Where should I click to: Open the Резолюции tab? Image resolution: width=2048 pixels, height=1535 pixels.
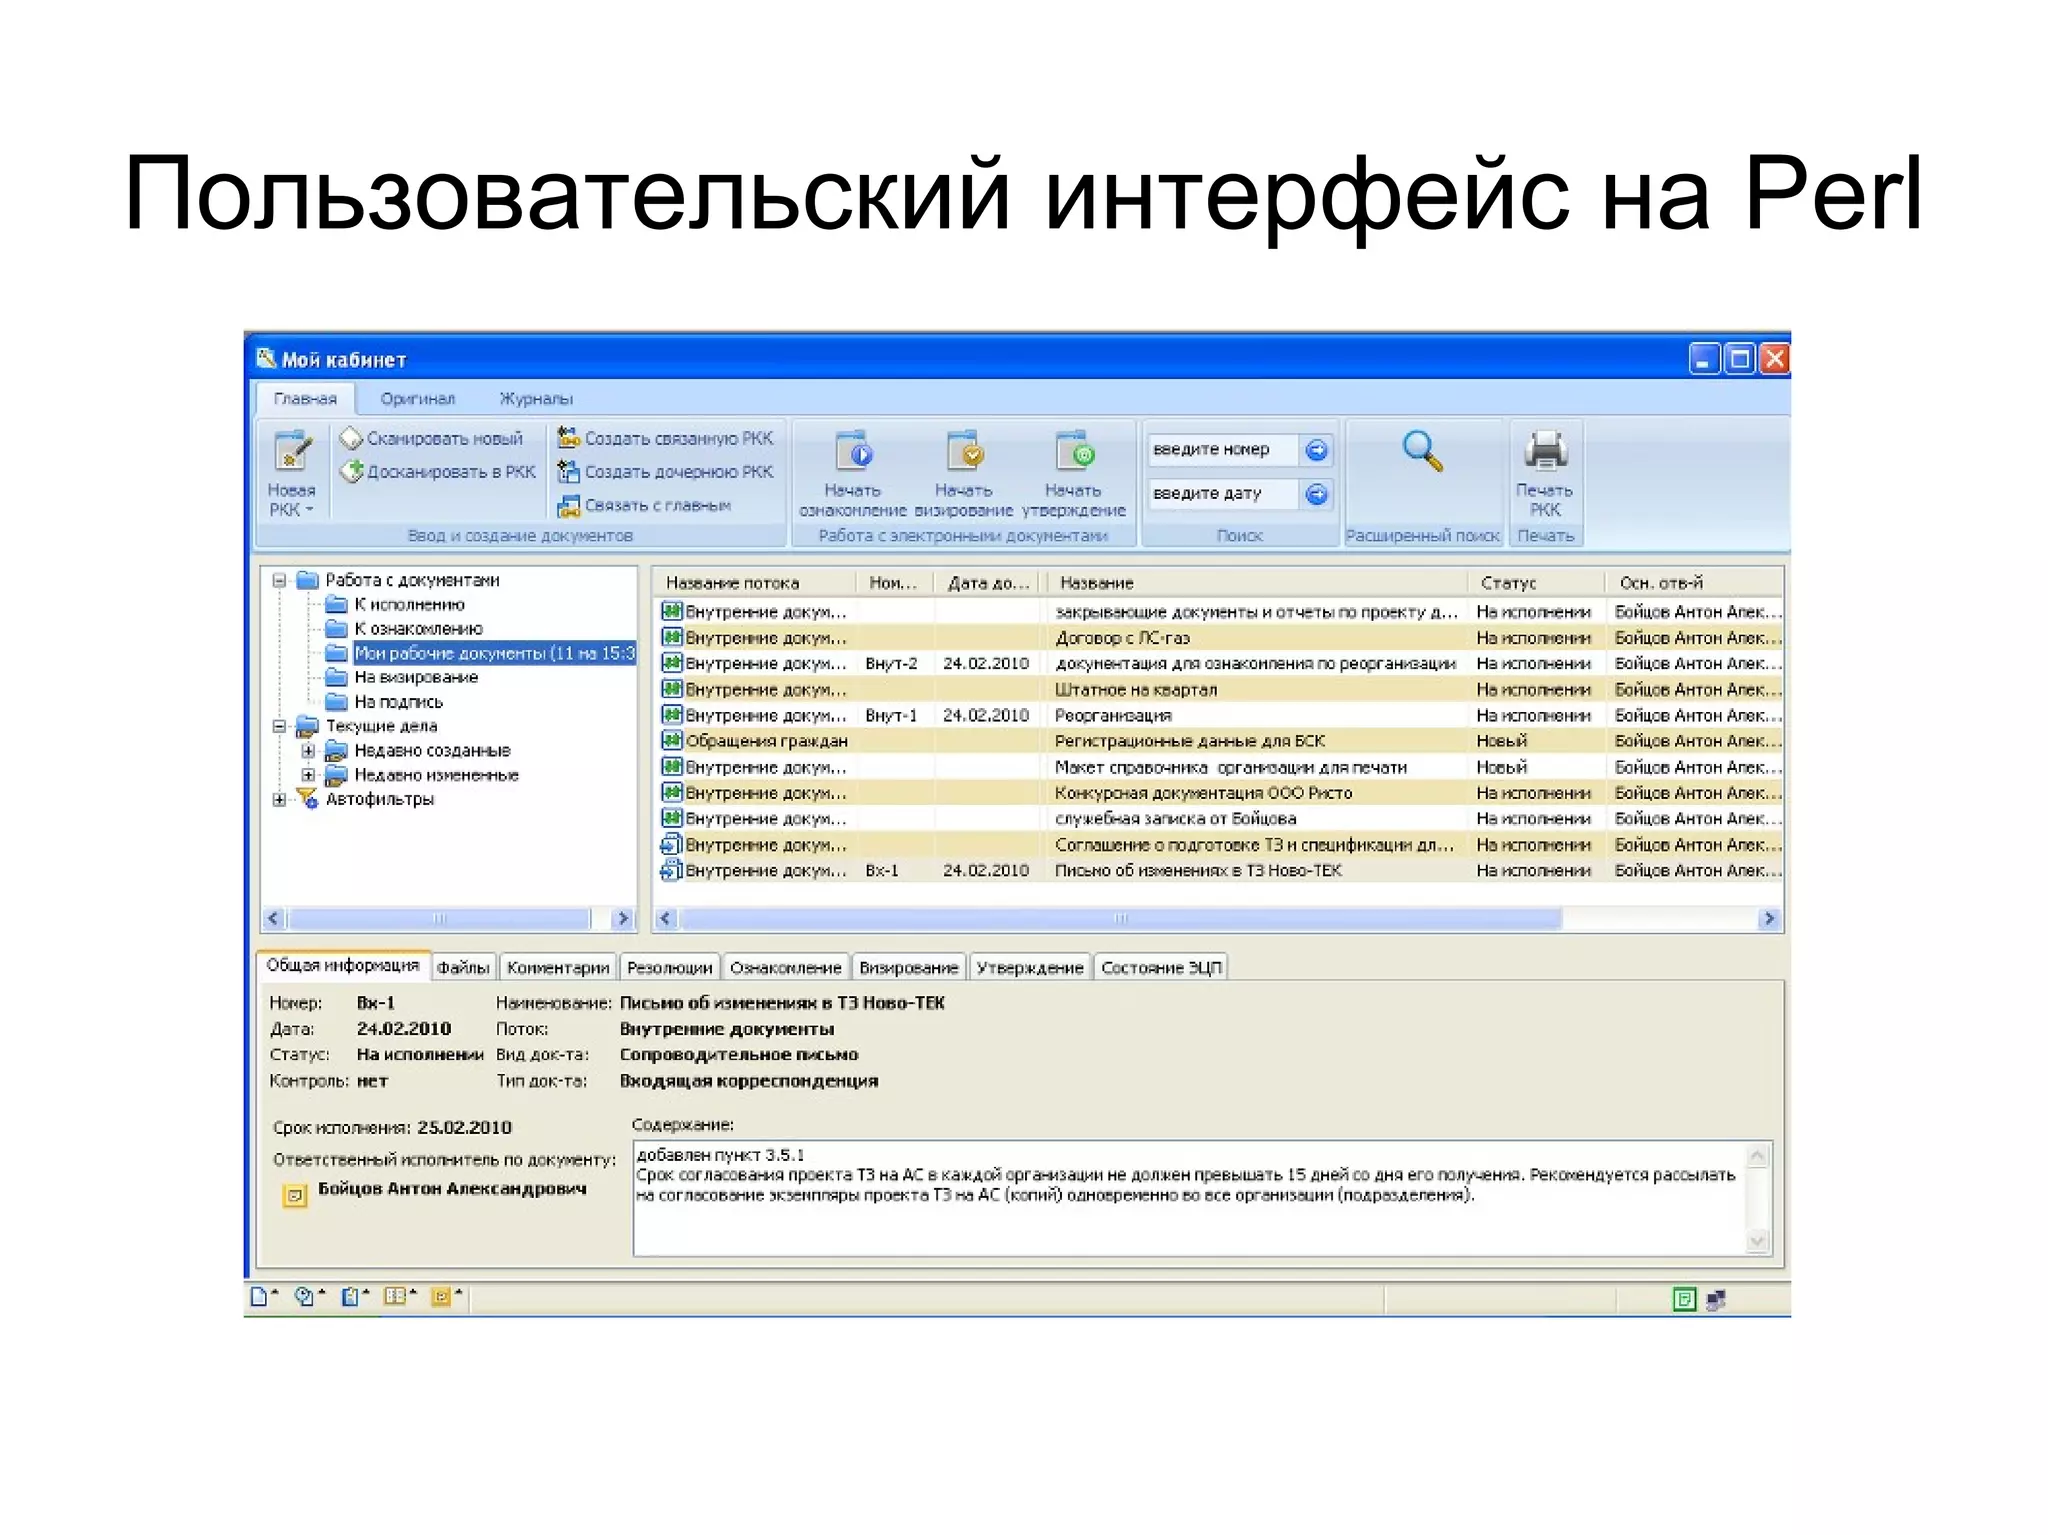(x=669, y=968)
